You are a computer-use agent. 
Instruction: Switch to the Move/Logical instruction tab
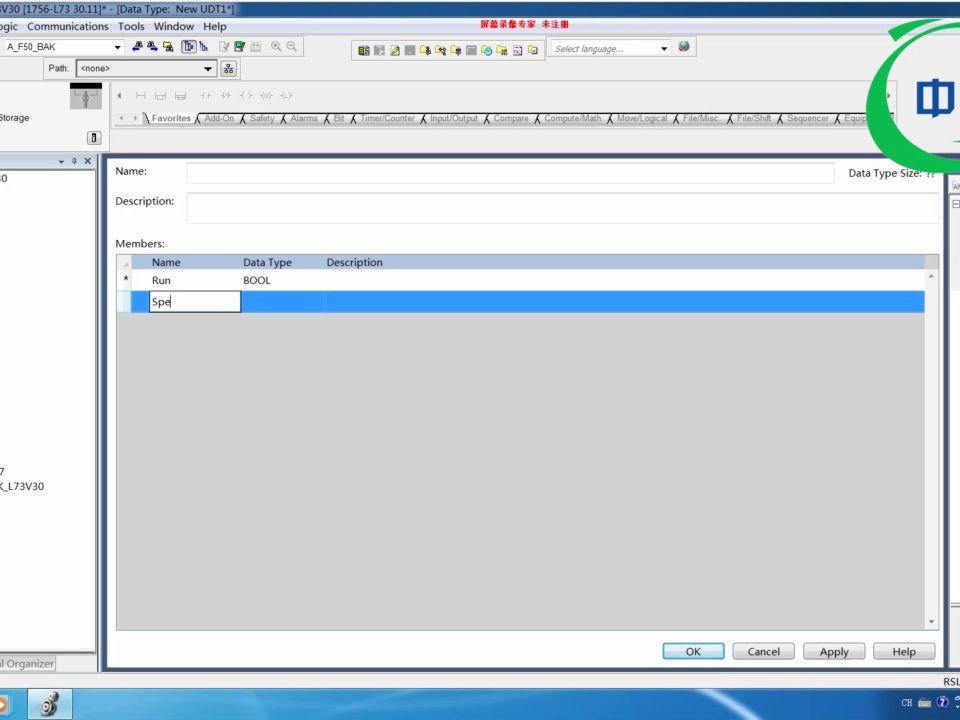coord(642,118)
